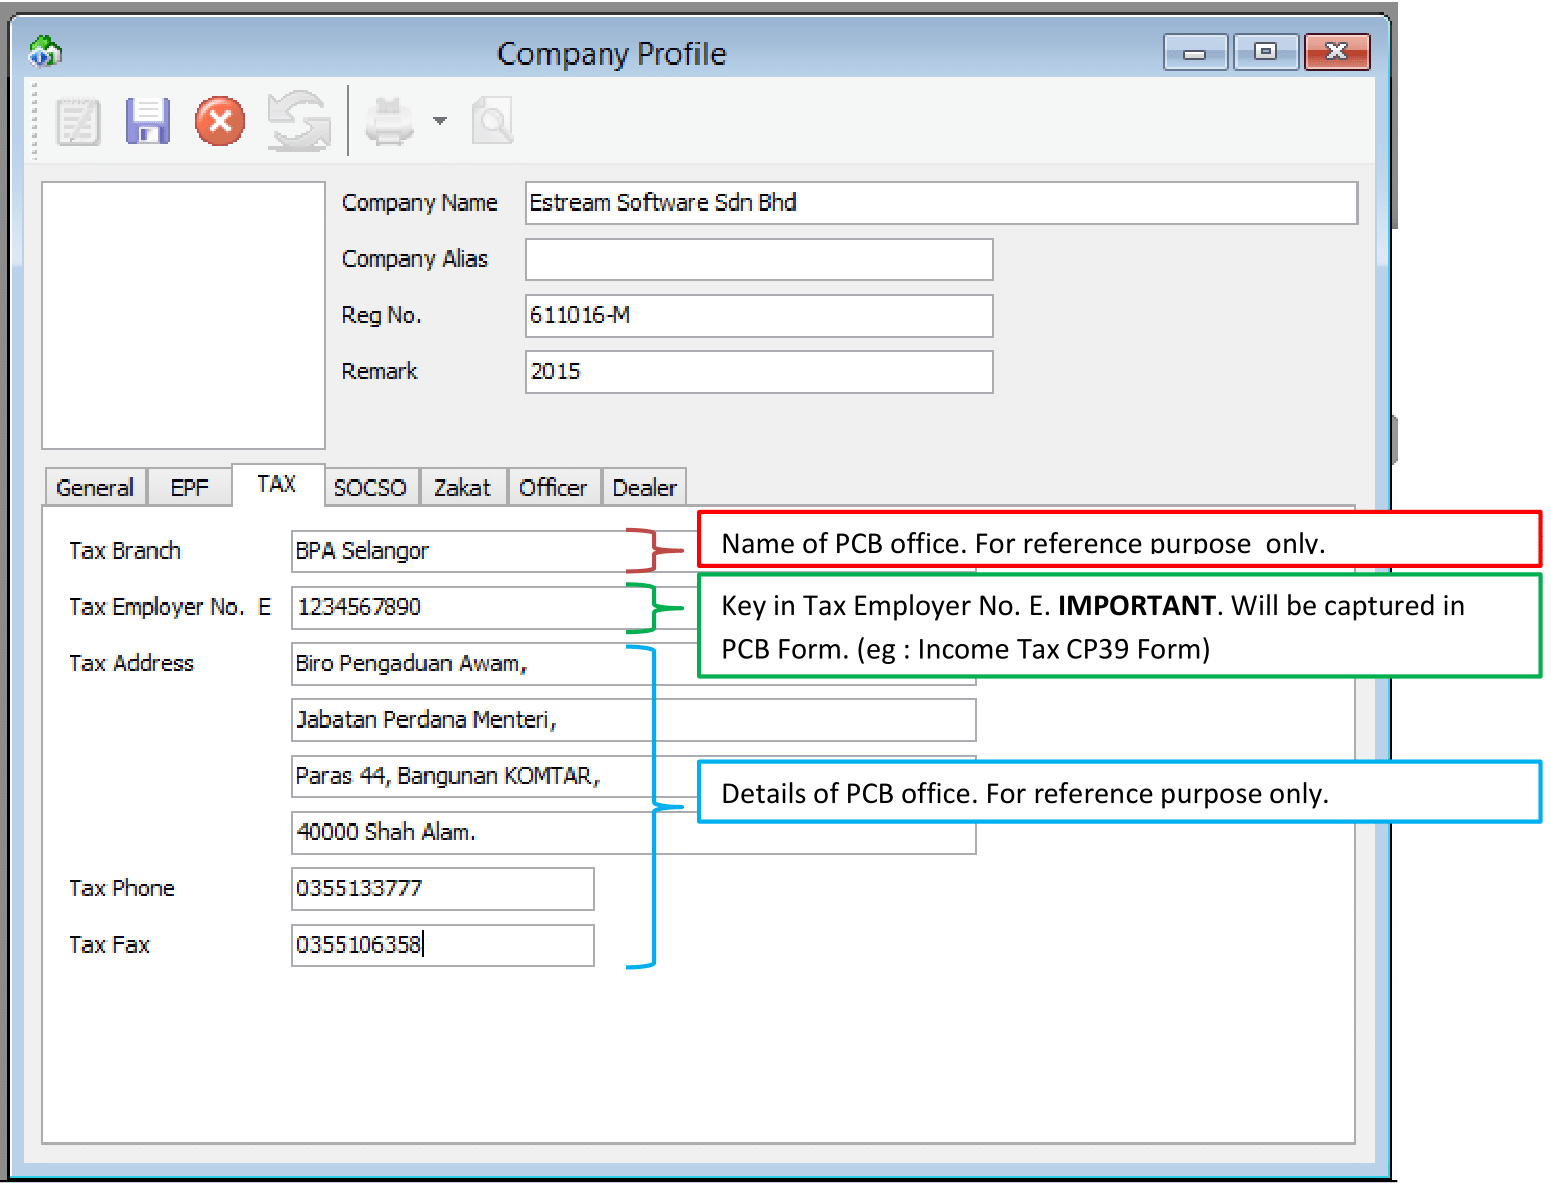Click the Edit toolbar icon
This screenshot has height=1183, width=1551.
click(x=78, y=122)
